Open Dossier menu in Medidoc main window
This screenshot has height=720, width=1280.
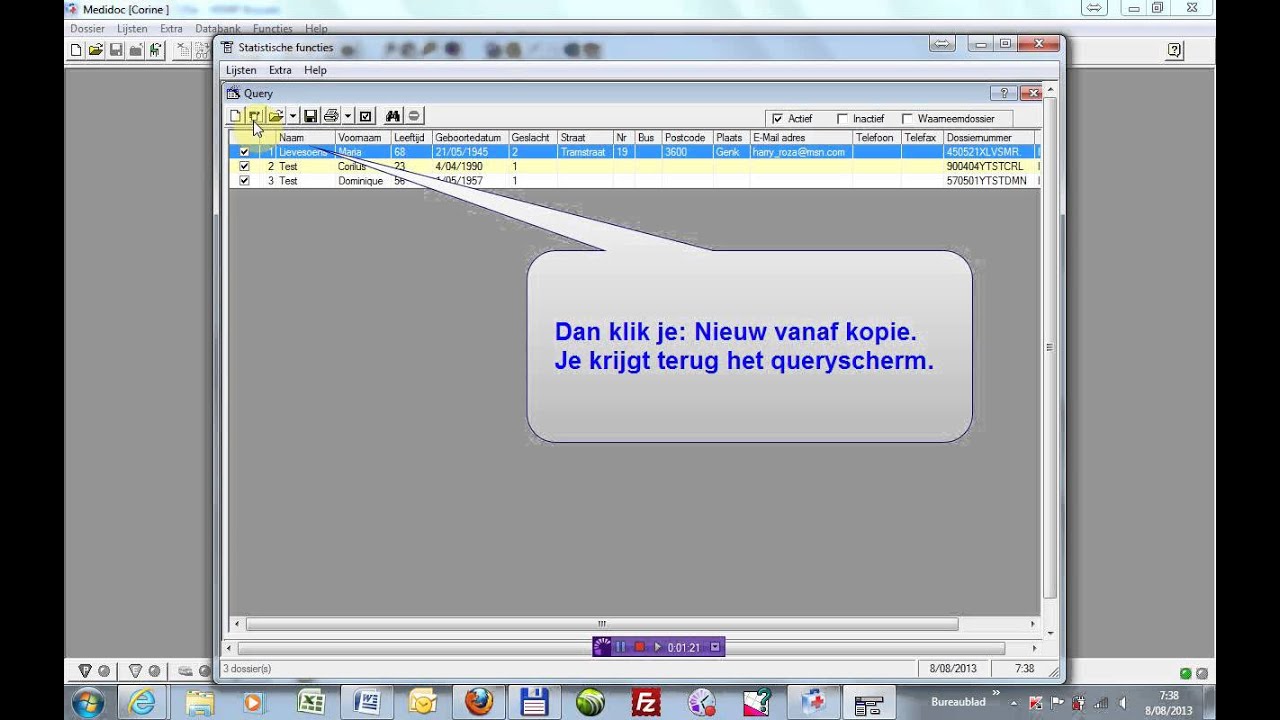87,29
